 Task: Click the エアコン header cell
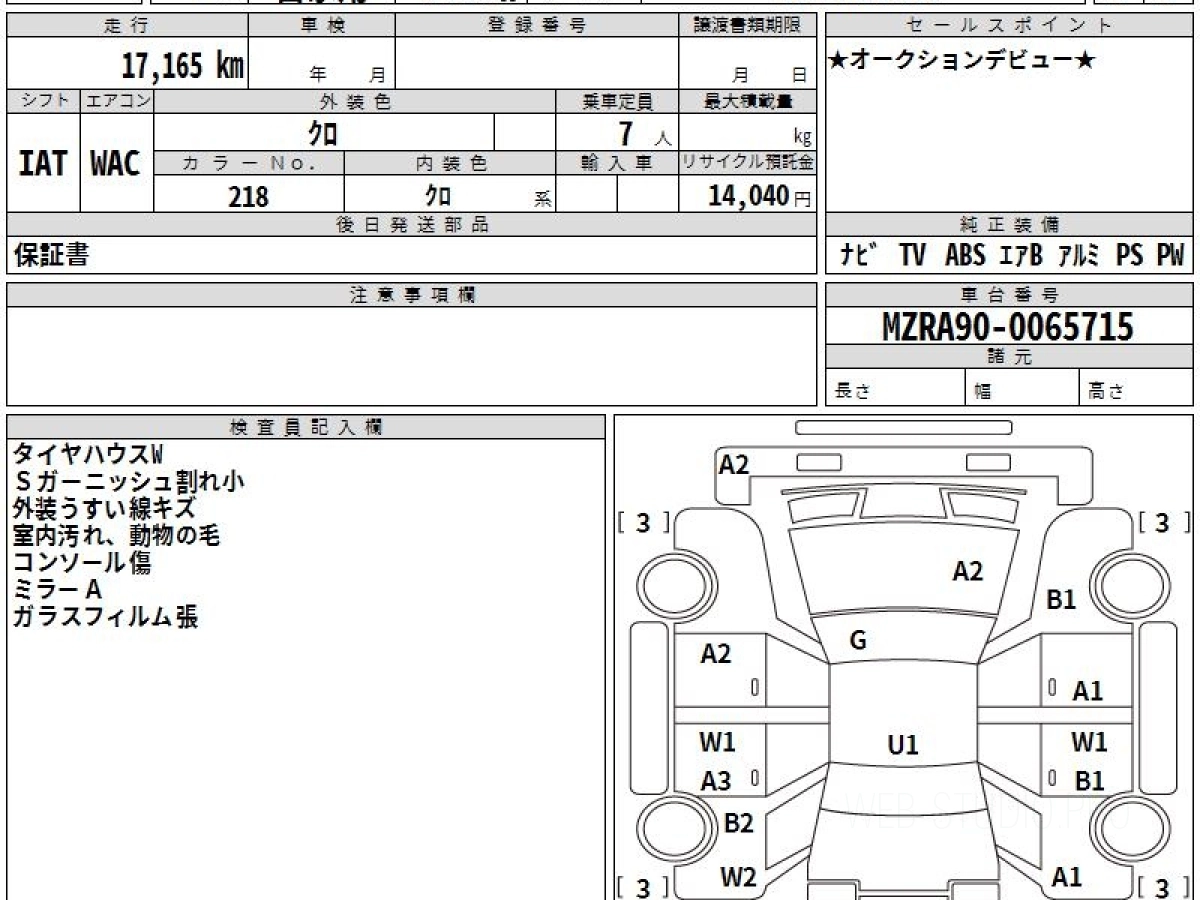tap(116, 101)
